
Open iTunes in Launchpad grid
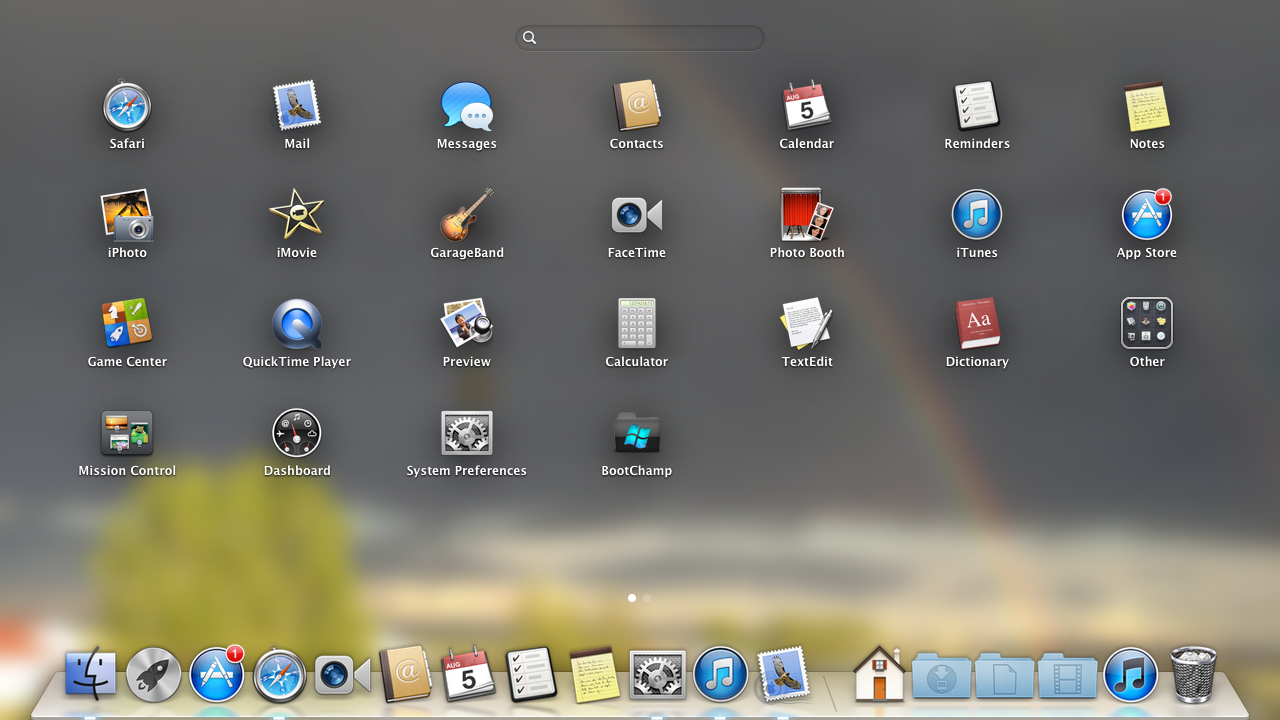[977, 215]
